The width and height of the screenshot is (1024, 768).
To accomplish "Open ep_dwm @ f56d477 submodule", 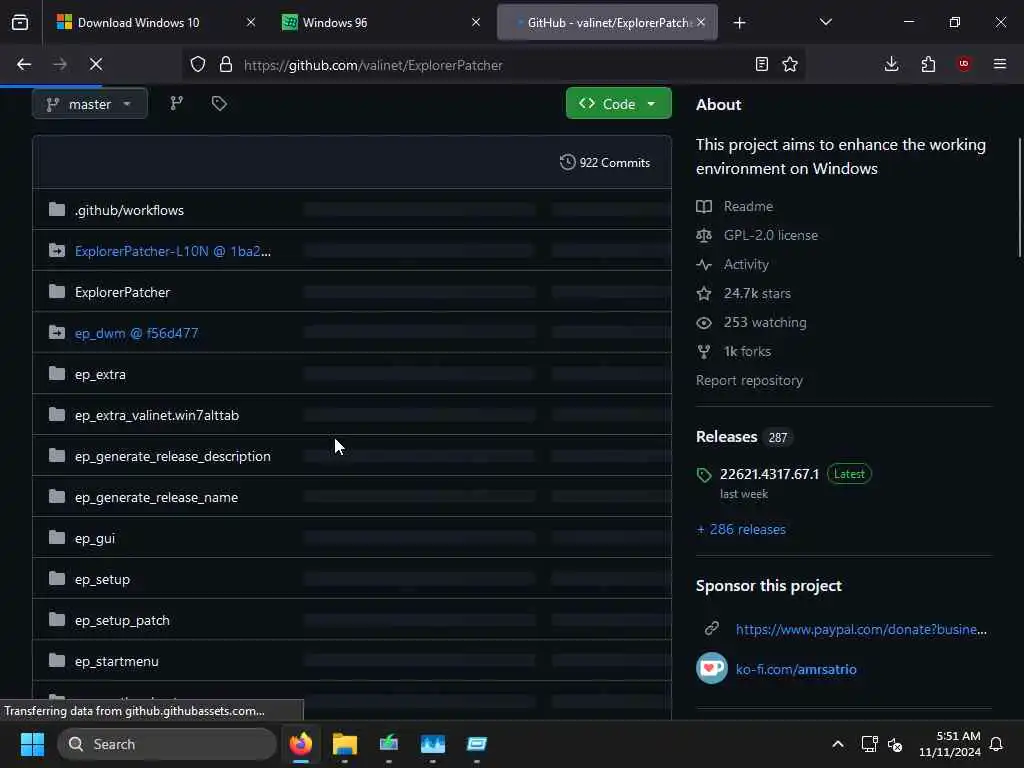I will (x=136, y=333).
